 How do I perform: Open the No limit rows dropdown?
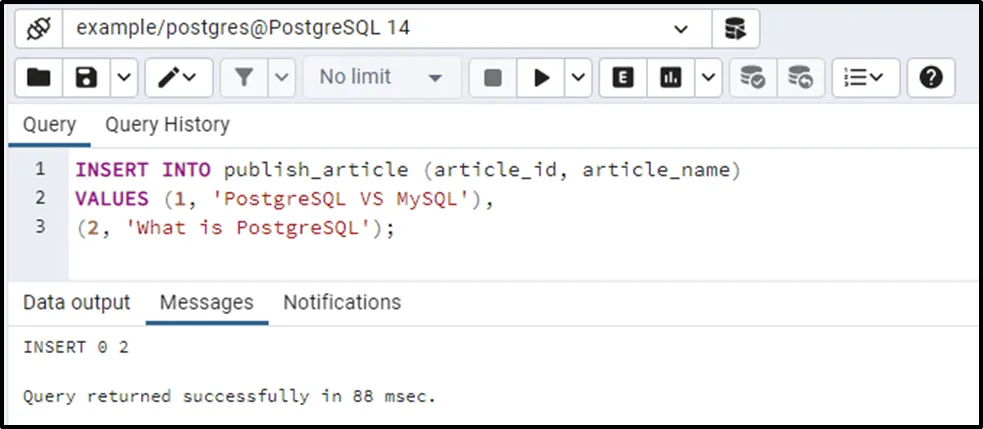382,77
